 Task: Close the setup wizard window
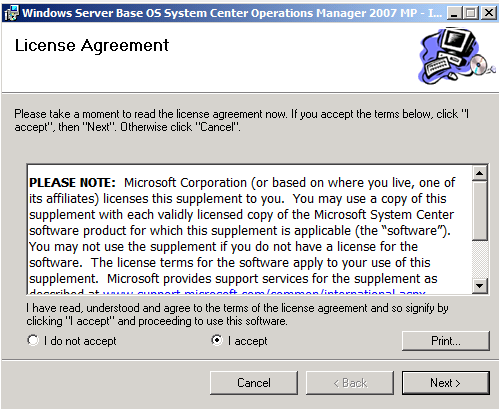coord(489,13)
